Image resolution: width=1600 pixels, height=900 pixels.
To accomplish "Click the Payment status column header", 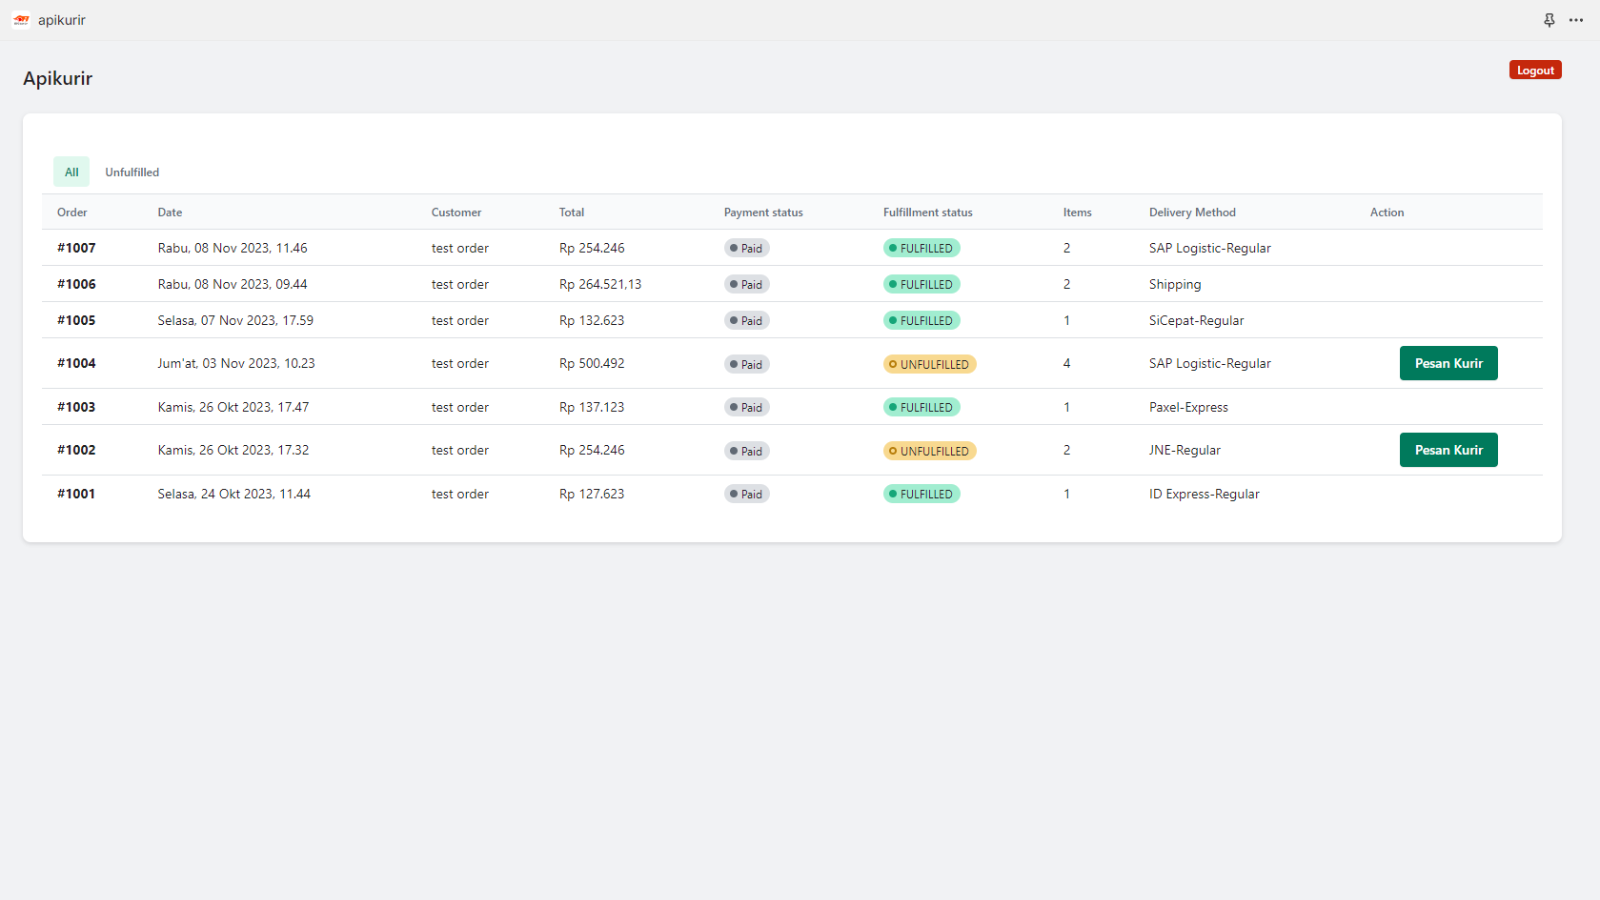I will tap(763, 212).
